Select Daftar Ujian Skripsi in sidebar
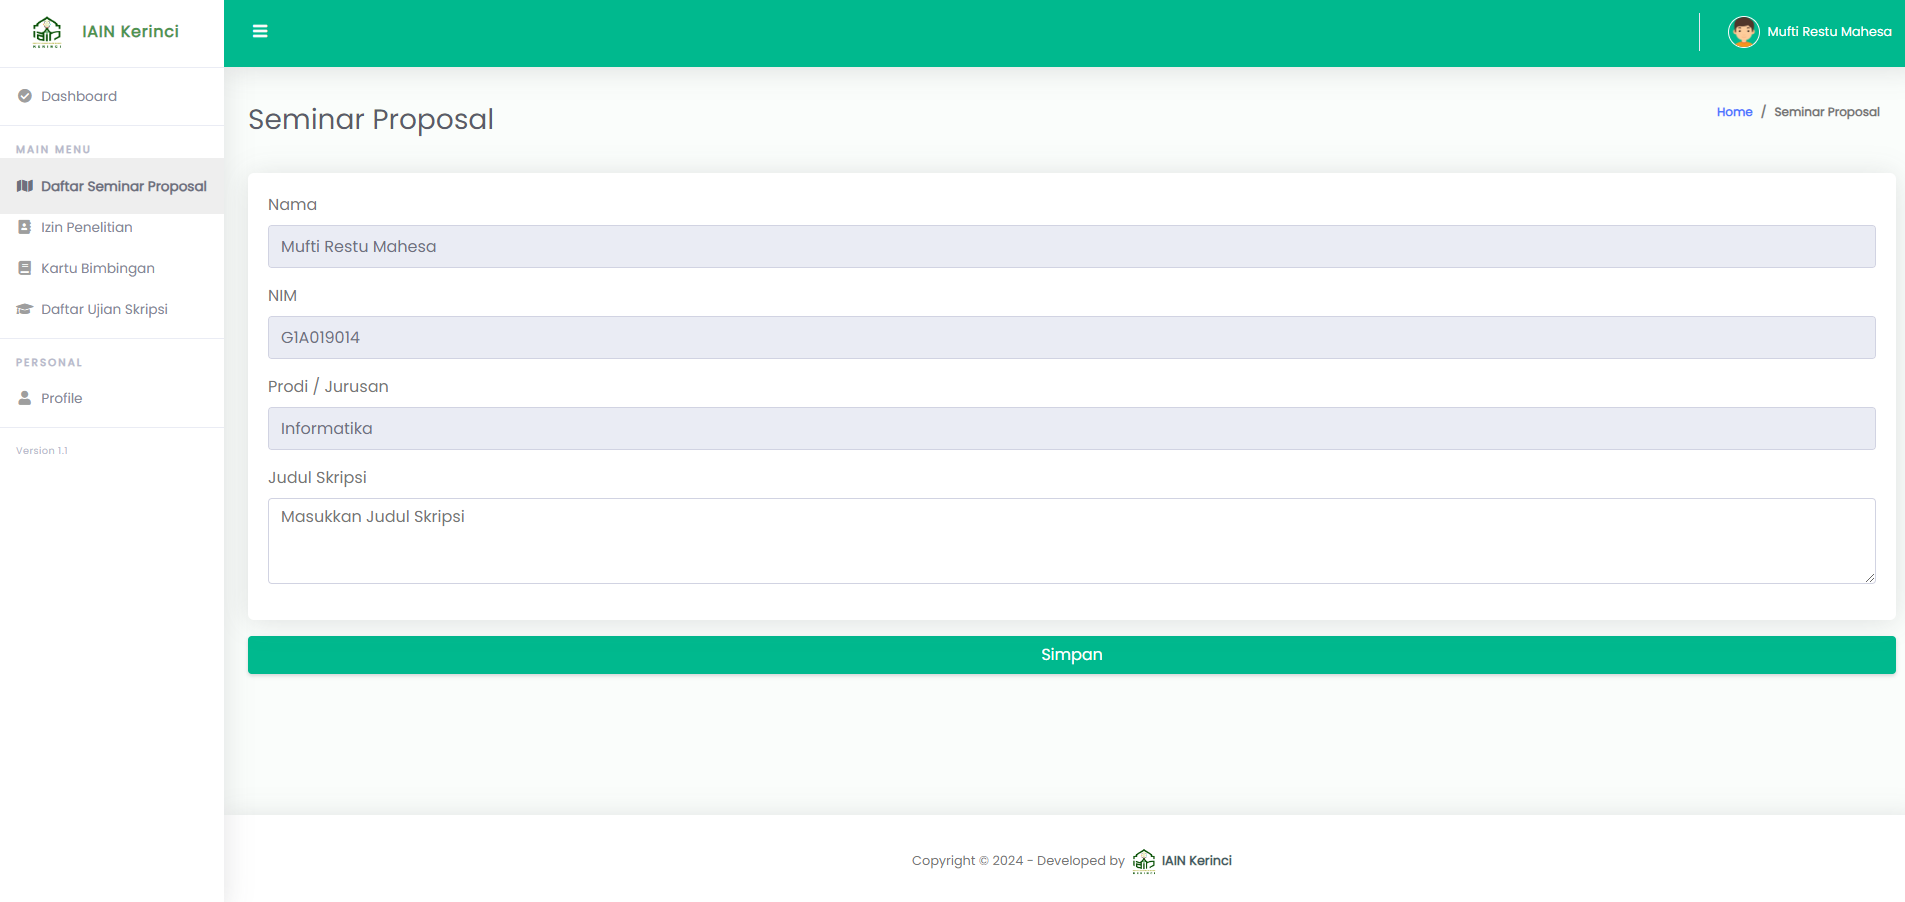1905x902 pixels. point(112,309)
